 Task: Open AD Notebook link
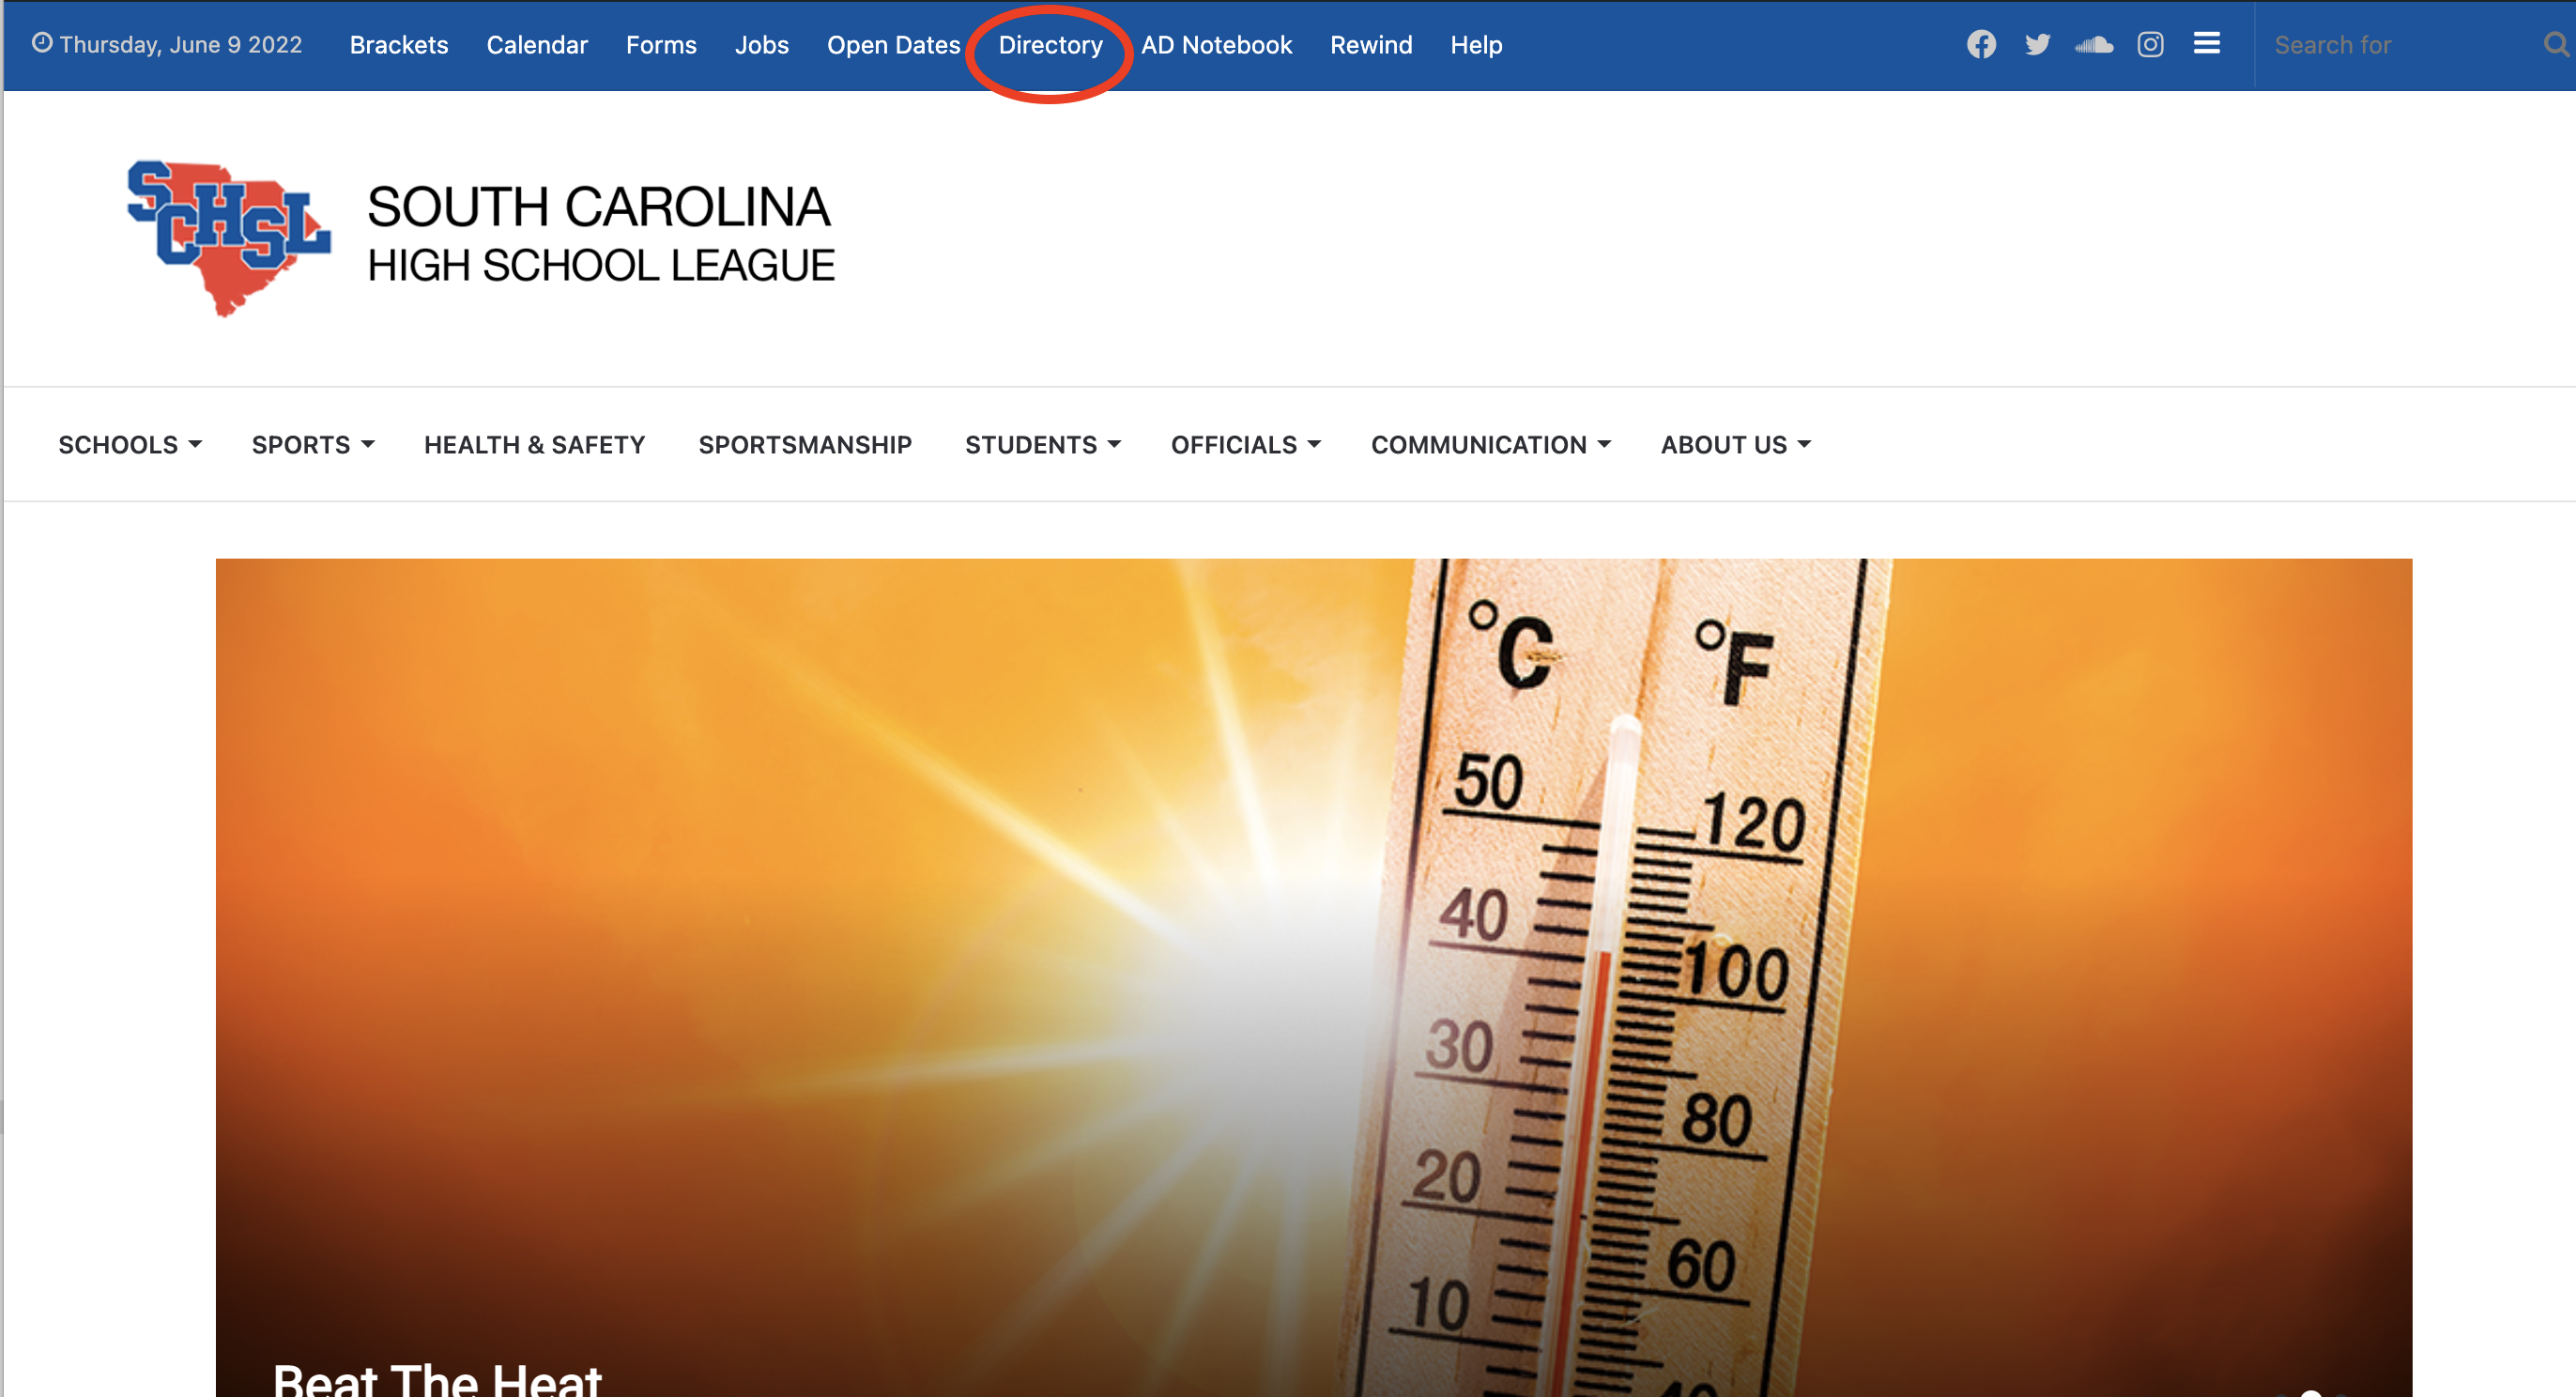click(1216, 45)
